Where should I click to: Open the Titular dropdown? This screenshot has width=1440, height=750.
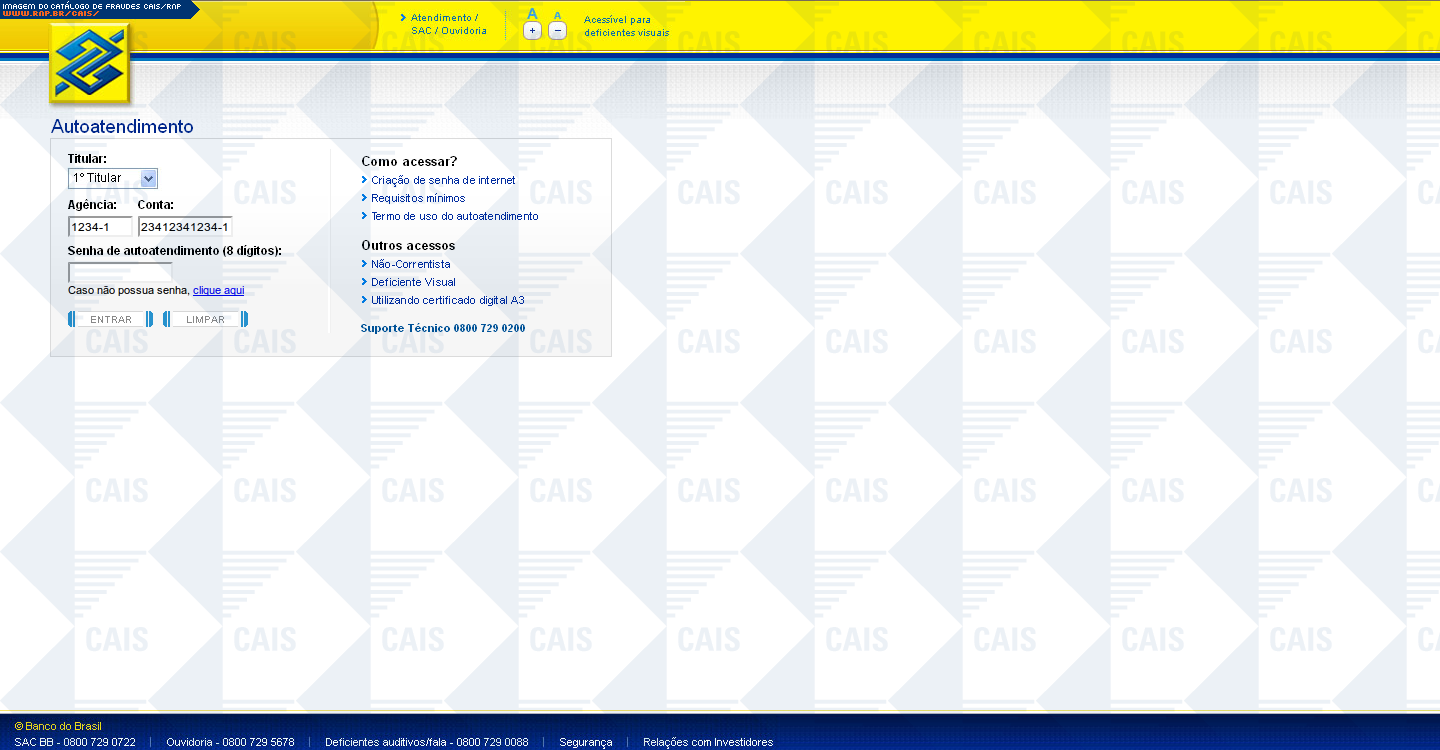coord(112,179)
